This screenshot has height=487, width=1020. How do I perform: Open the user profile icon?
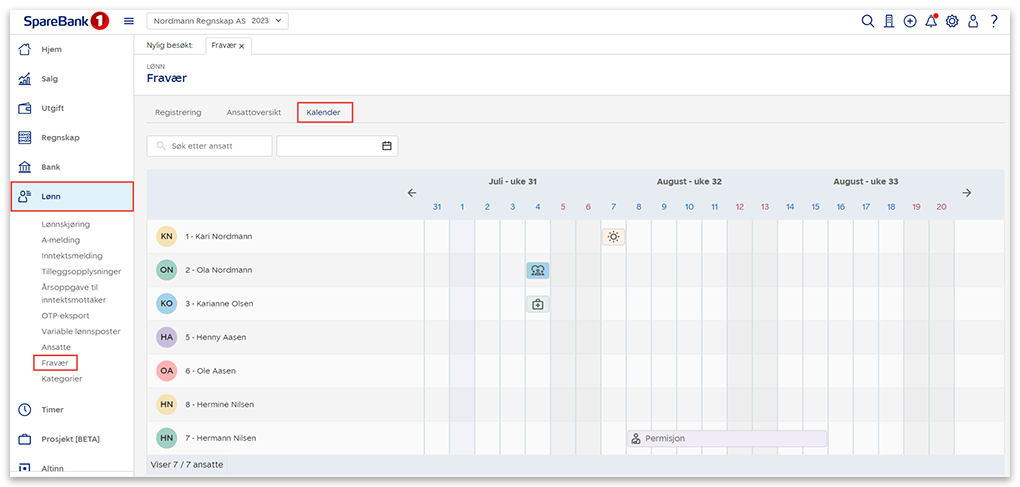point(972,21)
